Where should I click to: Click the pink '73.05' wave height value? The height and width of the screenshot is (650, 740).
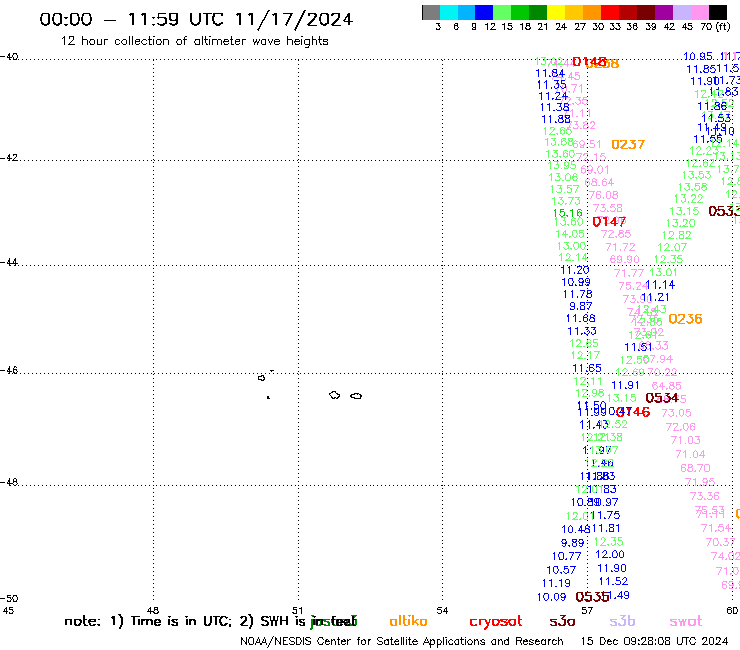tap(676, 414)
